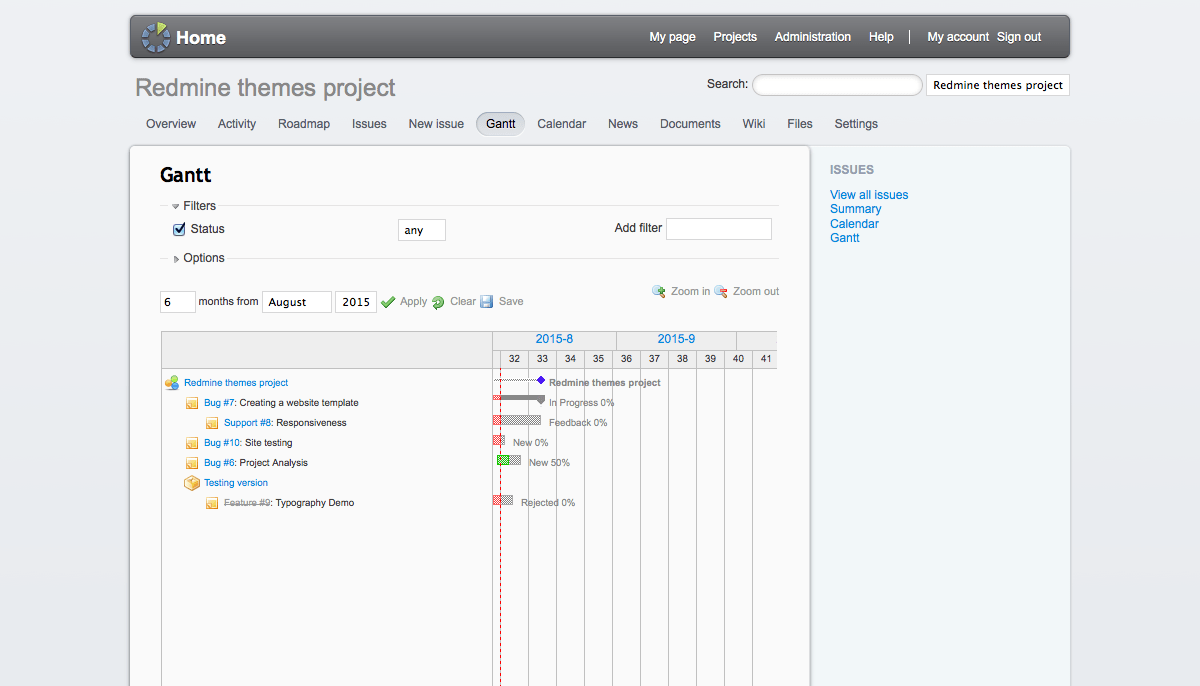Open the Status 'any' dropdown
This screenshot has height=686, width=1200.
(x=422, y=230)
